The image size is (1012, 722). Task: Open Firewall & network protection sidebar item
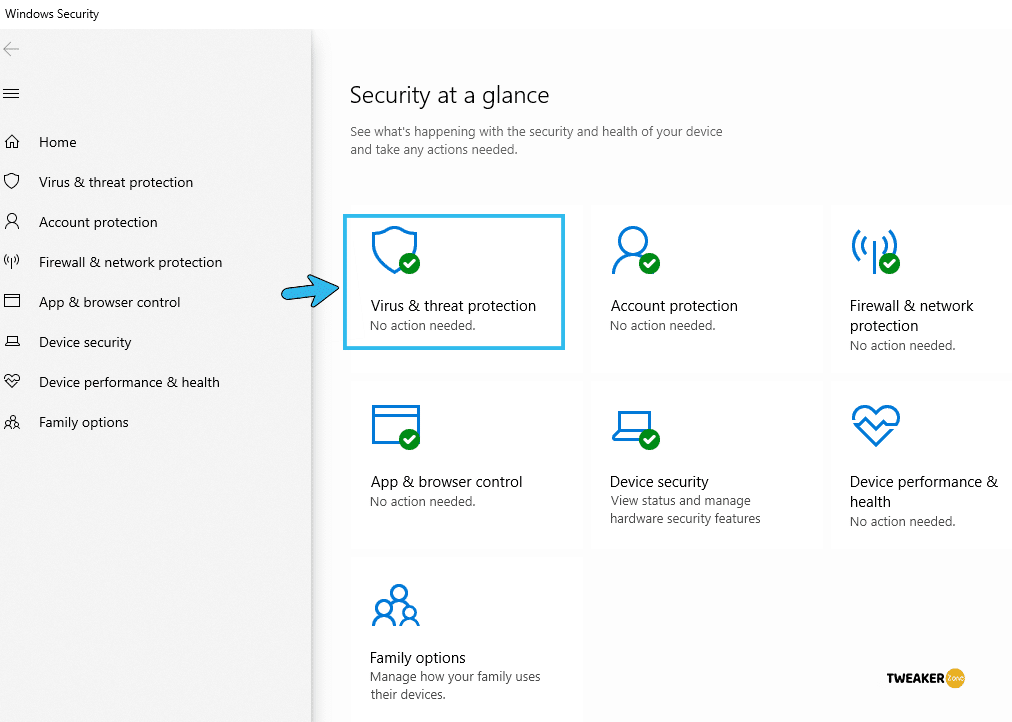coord(130,262)
